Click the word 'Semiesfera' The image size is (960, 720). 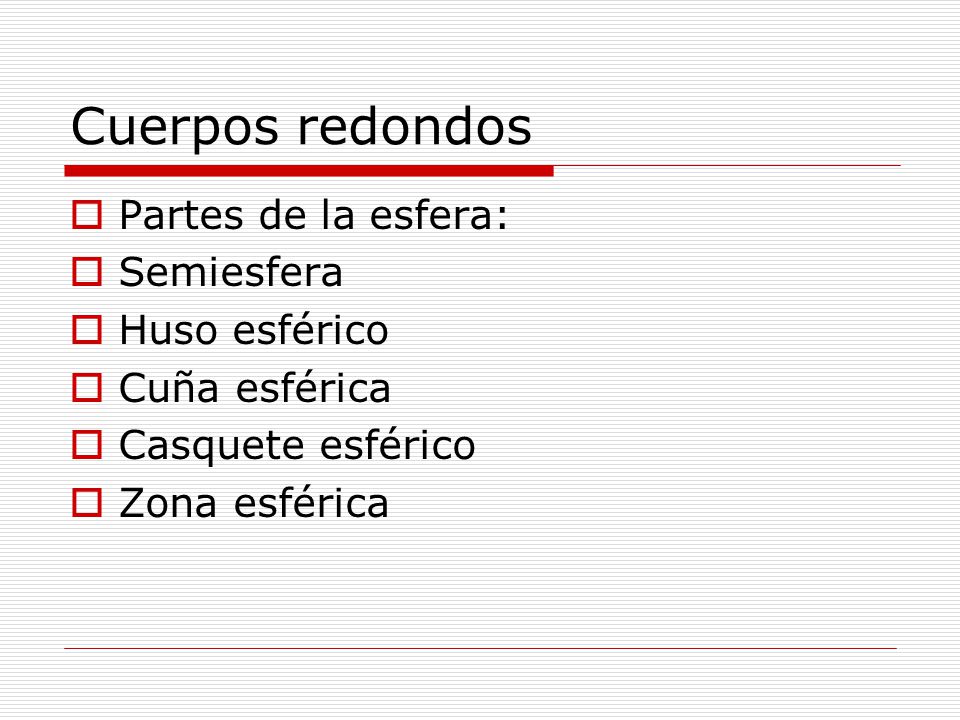[x=231, y=272]
